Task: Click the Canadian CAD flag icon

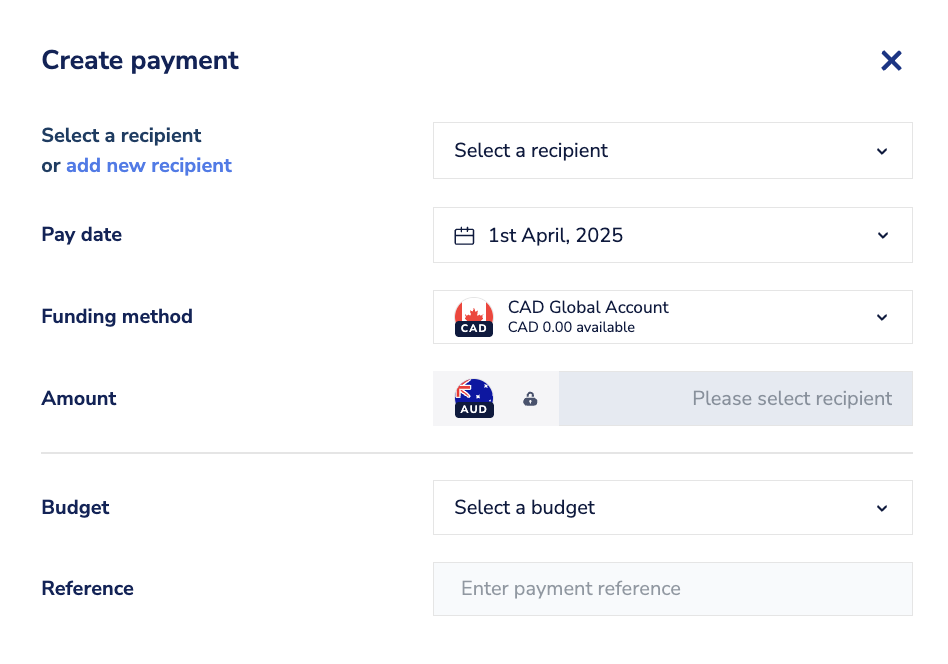Action: coord(474,317)
